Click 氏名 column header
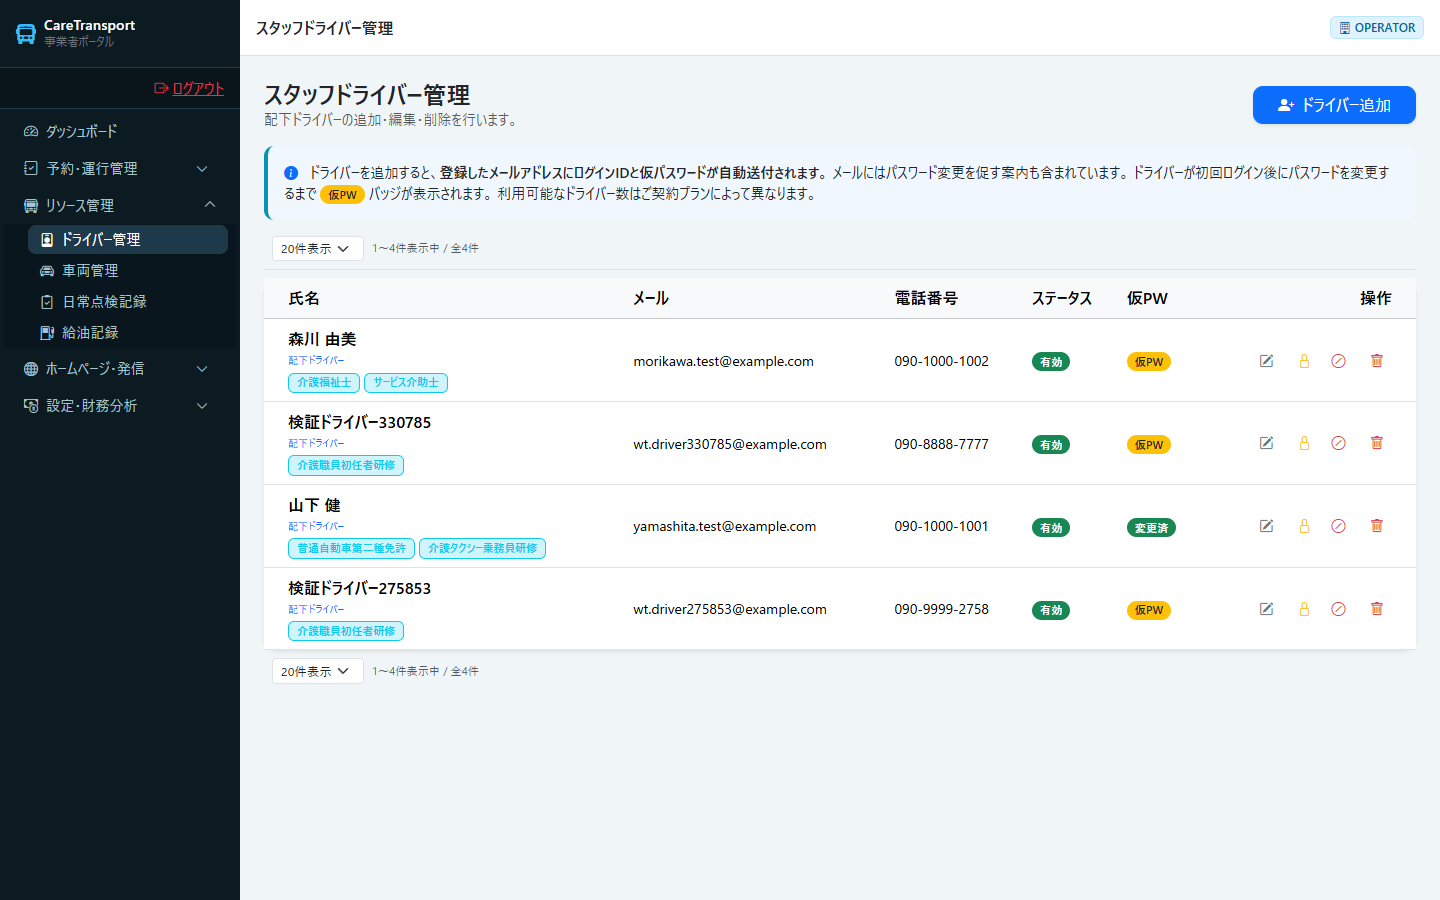 (x=304, y=298)
